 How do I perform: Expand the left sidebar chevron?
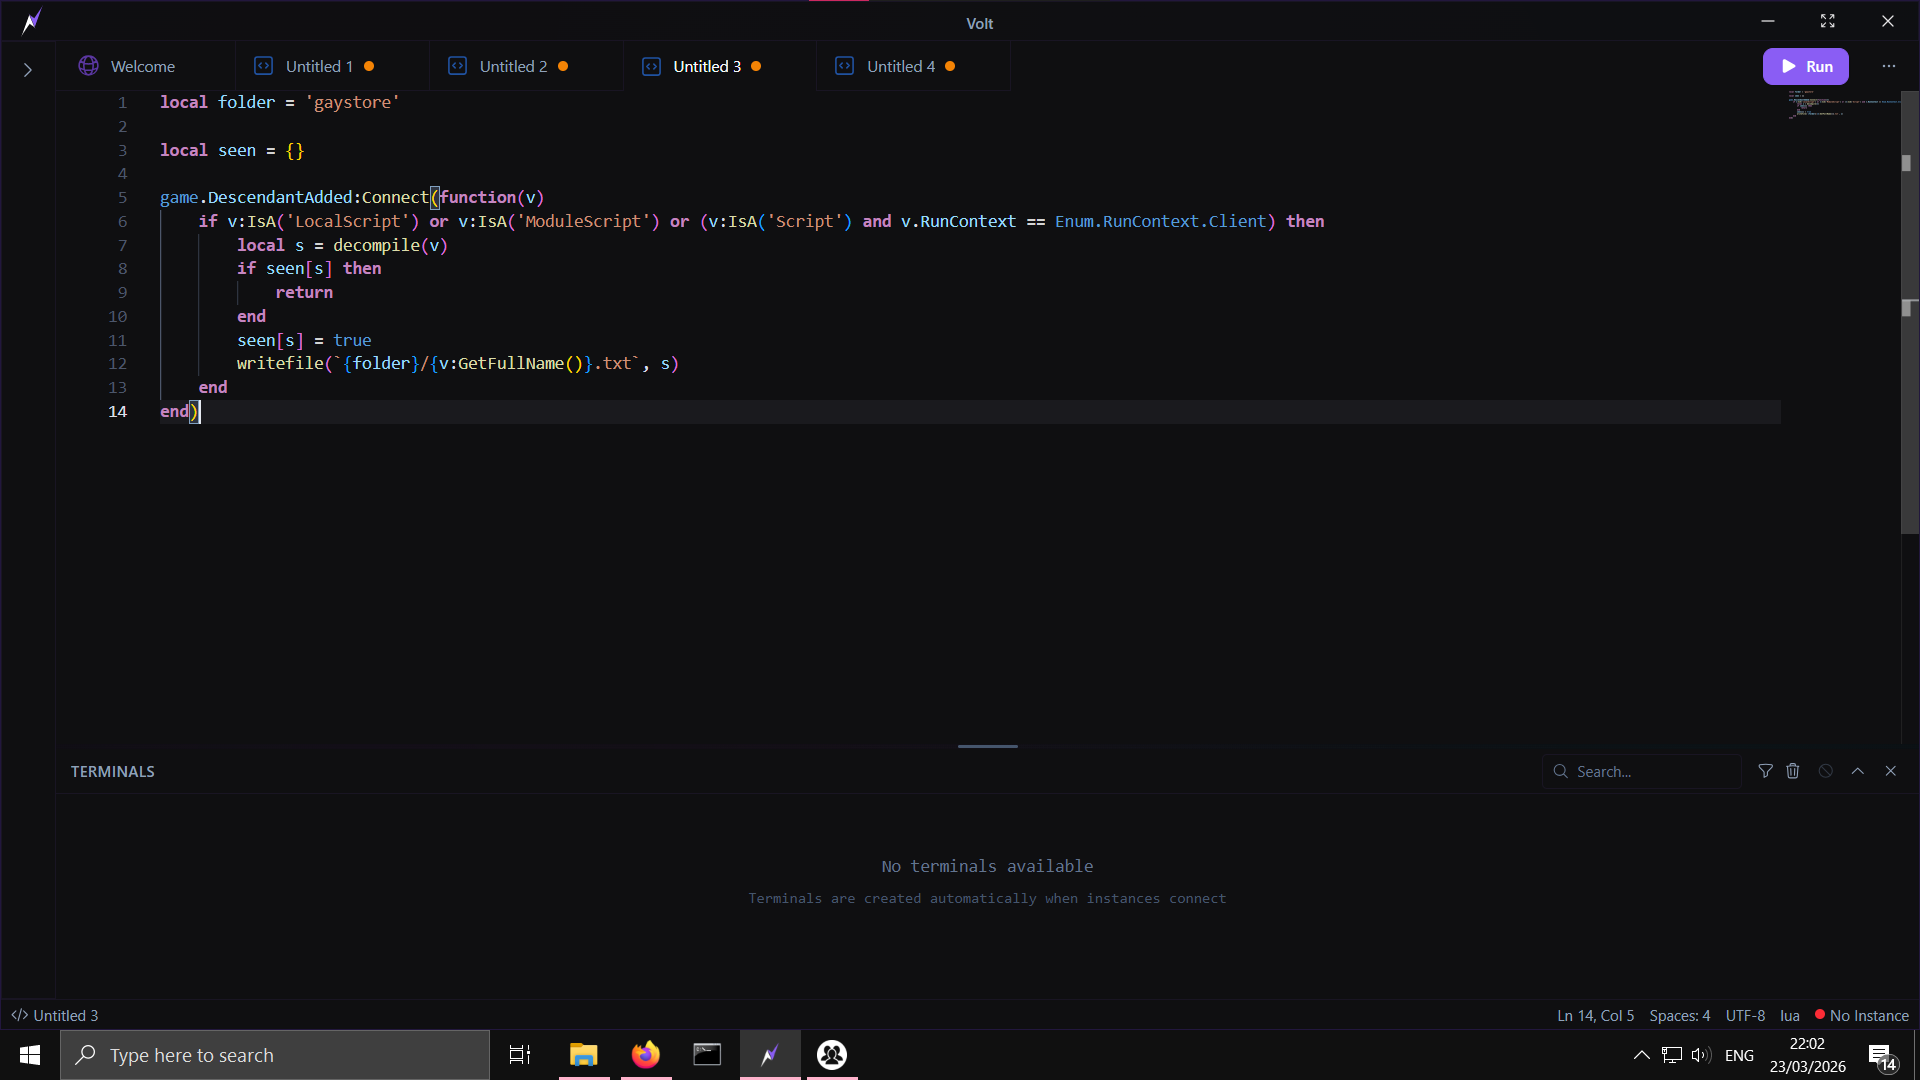[x=28, y=70]
